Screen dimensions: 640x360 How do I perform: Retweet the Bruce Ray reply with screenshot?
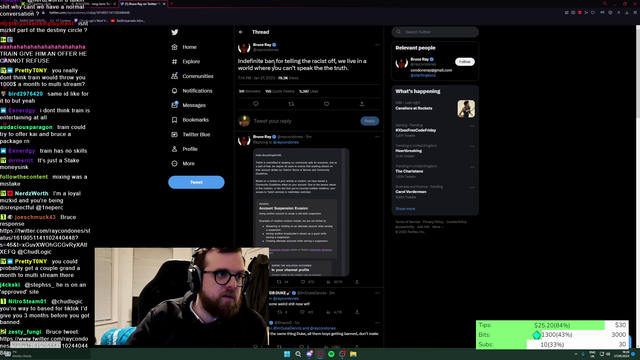279,282
